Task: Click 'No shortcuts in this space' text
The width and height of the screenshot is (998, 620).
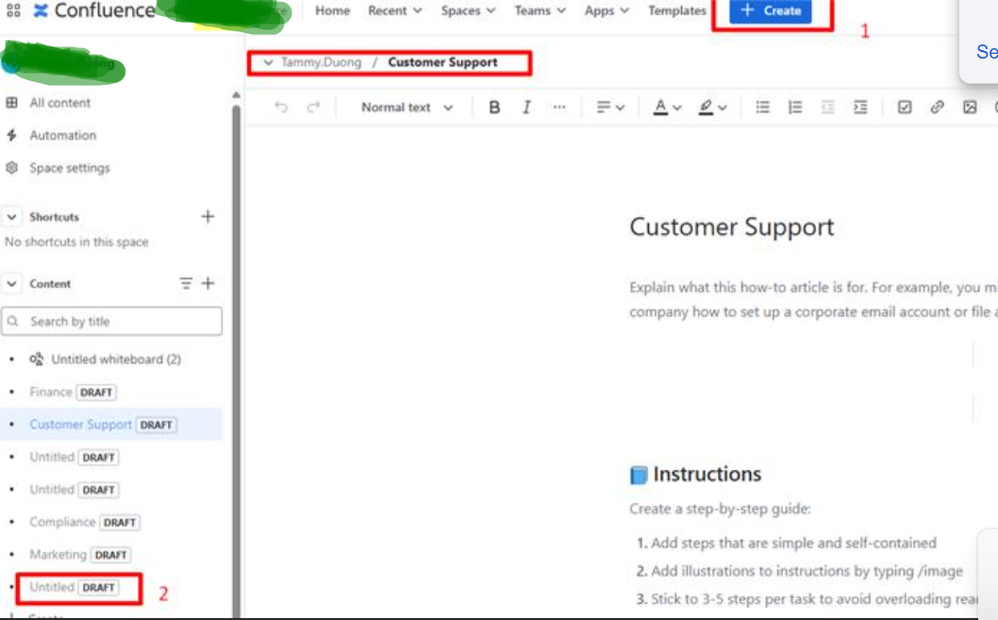Action: (x=76, y=242)
